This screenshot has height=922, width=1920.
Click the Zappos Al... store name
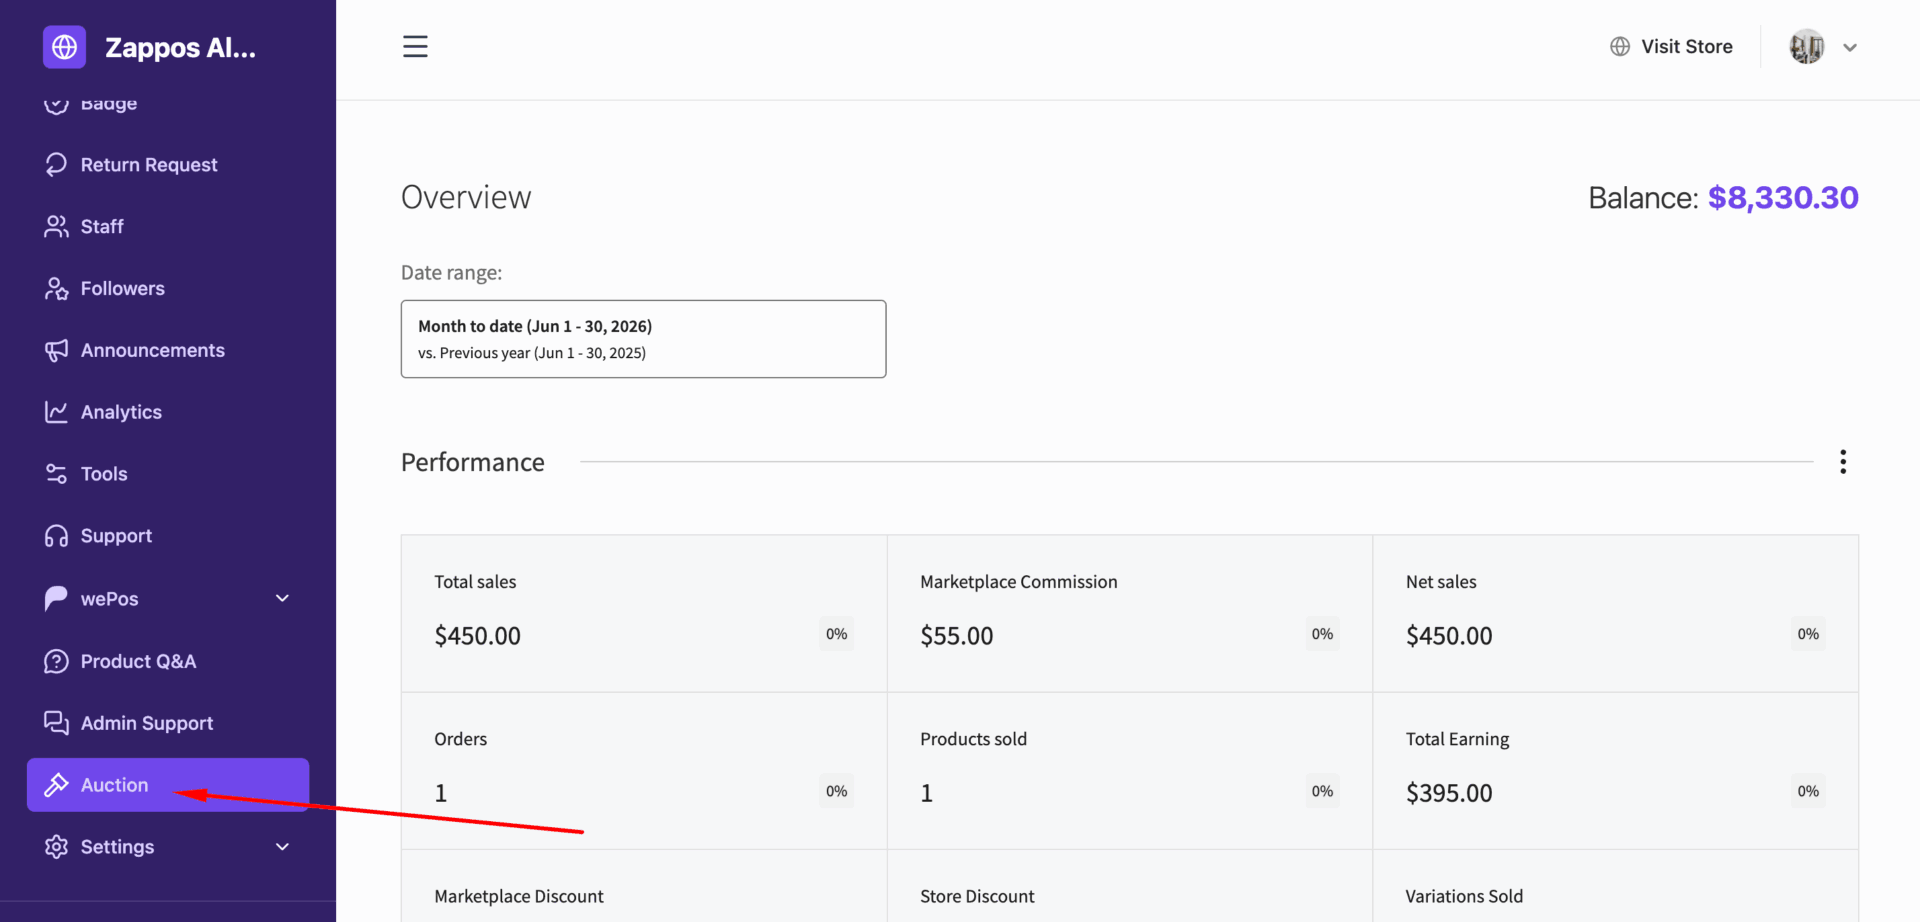pyautogui.click(x=180, y=47)
